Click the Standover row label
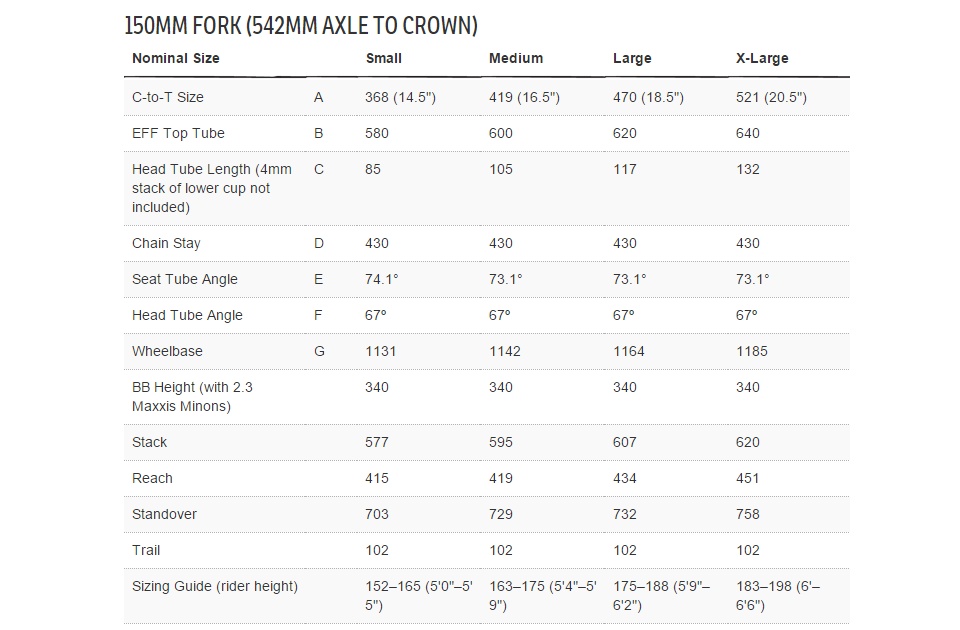This screenshot has height=630, width=960. point(164,514)
